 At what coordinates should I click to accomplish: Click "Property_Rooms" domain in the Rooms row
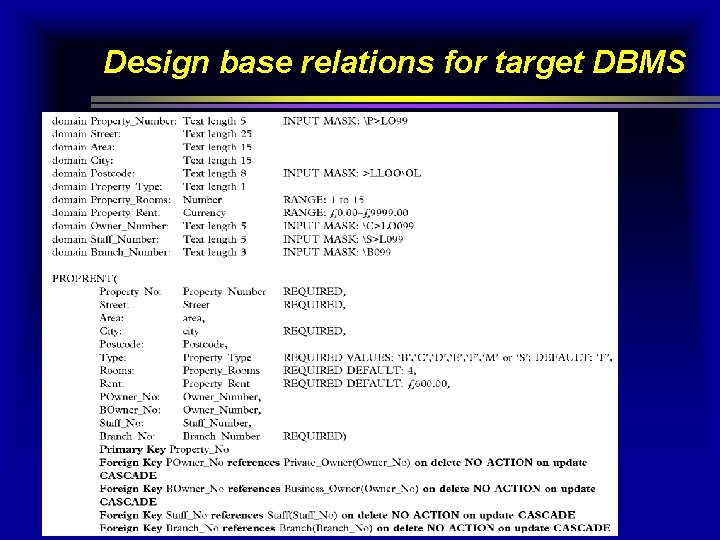coord(221,371)
